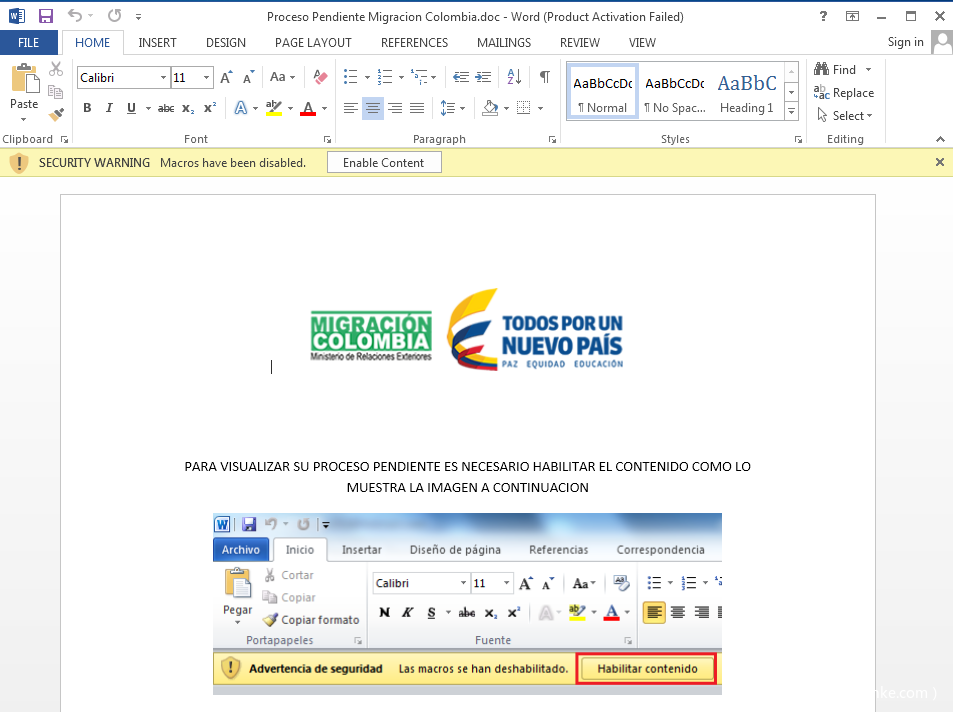Click the red Font Color swatch
The image size is (953, 712).
coord(308,108)
